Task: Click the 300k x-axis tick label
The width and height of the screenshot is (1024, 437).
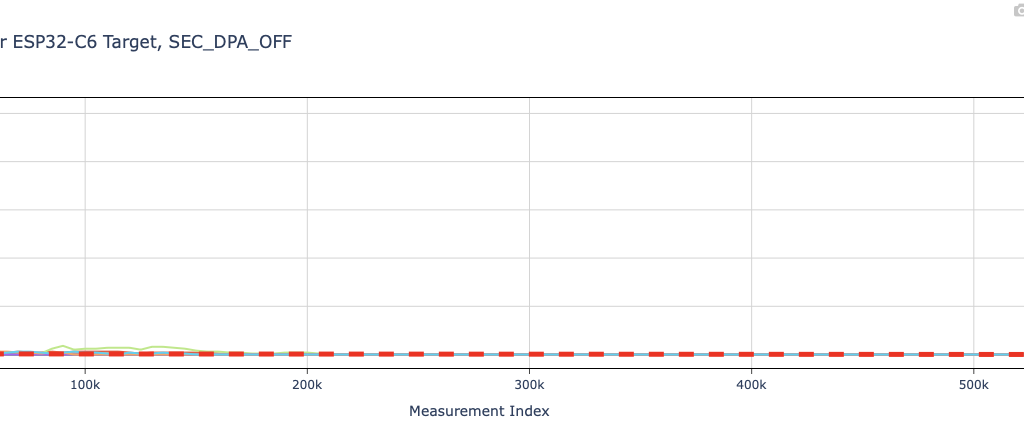Action: (x=529, y=385)
